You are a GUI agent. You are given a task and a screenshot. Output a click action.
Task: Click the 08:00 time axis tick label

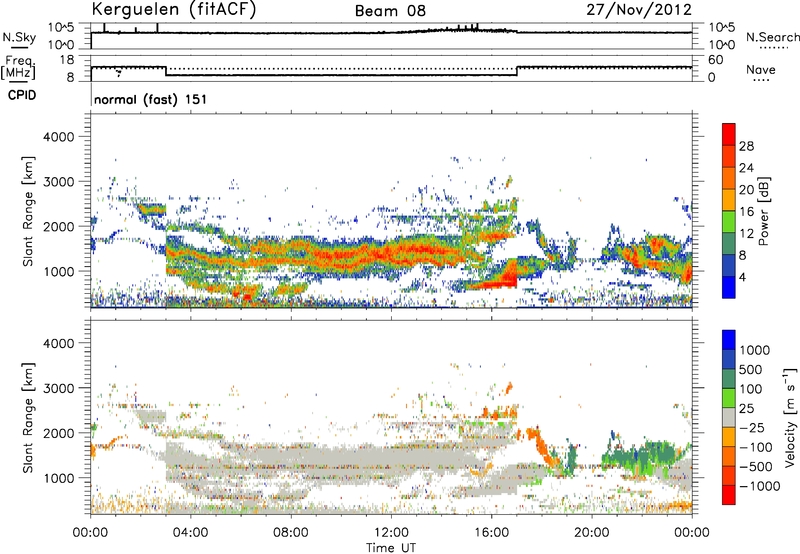click(291, 533)
